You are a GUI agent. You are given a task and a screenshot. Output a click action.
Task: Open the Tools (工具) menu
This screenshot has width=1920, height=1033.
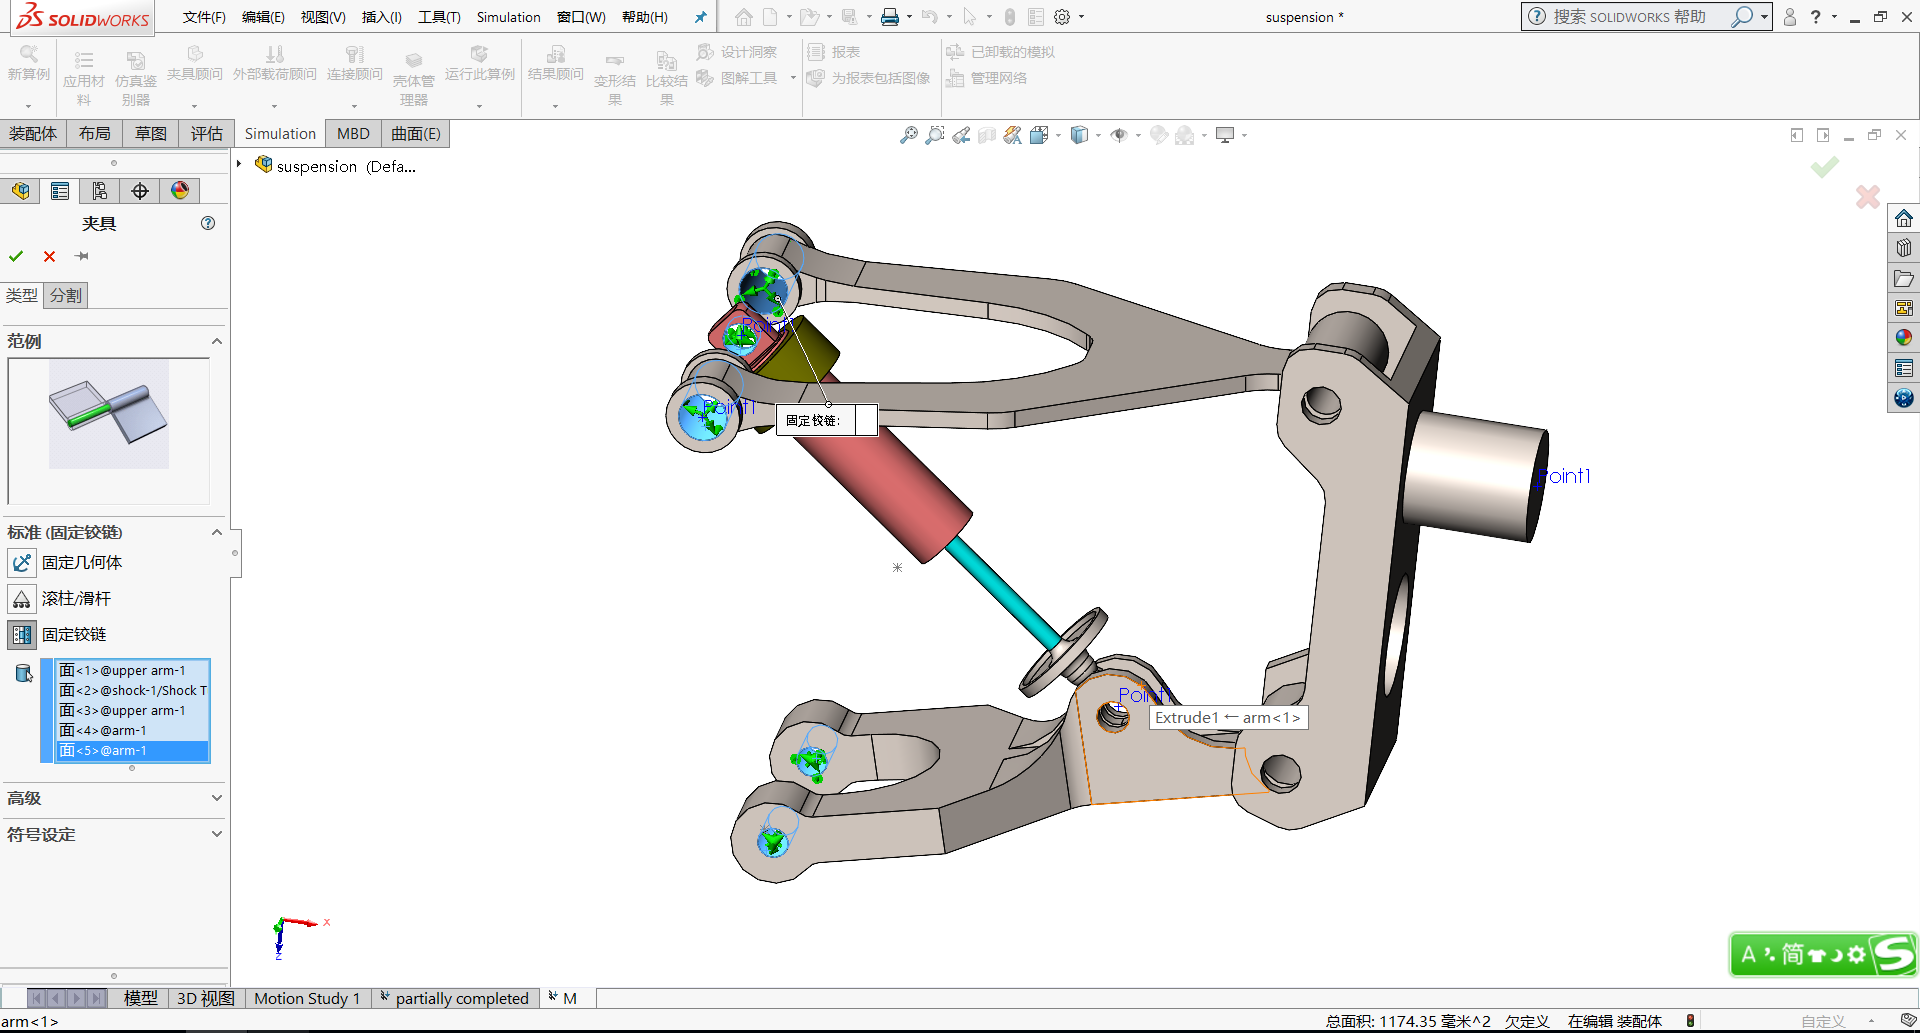point(439,17)
